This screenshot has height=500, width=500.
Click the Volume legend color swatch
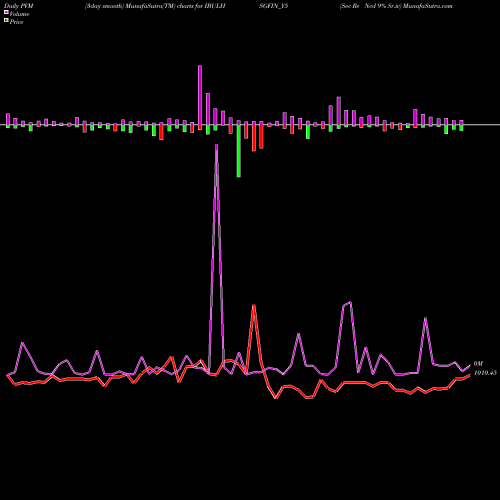coord(6,13)
